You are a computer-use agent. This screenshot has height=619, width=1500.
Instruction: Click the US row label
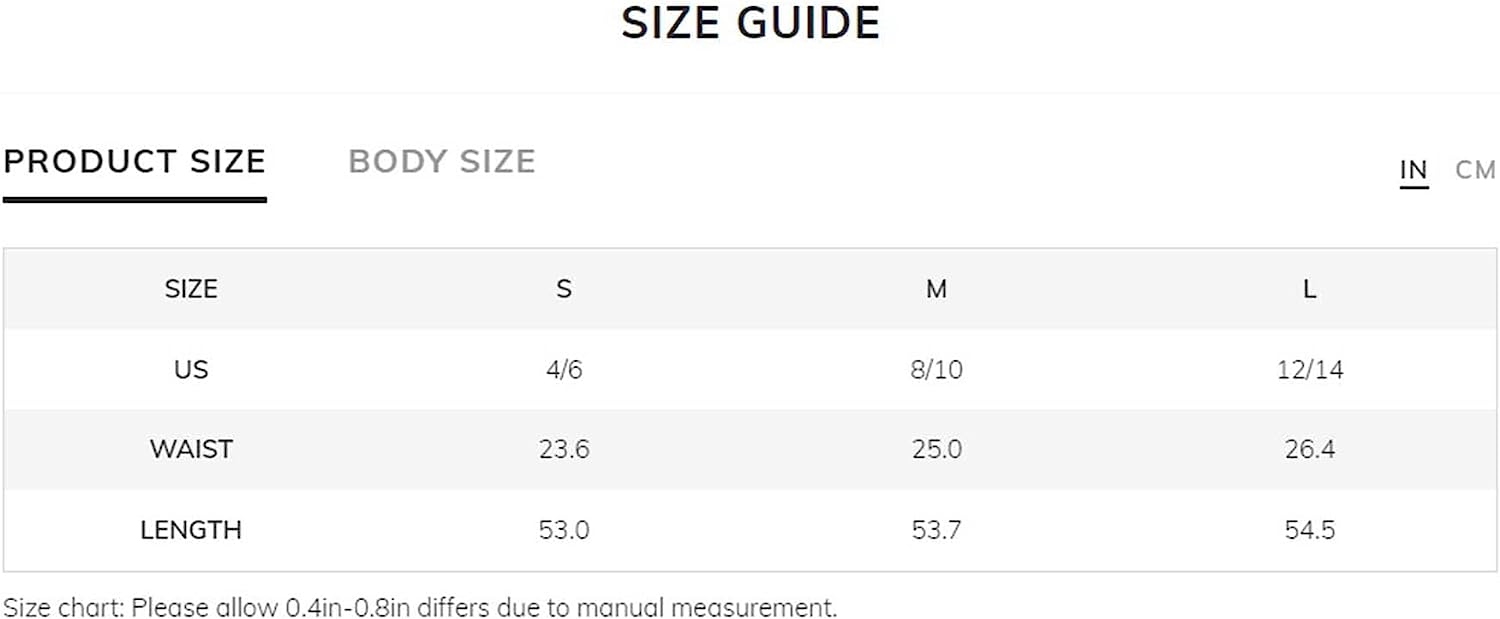pyautogui.click(x=191, y=369)
